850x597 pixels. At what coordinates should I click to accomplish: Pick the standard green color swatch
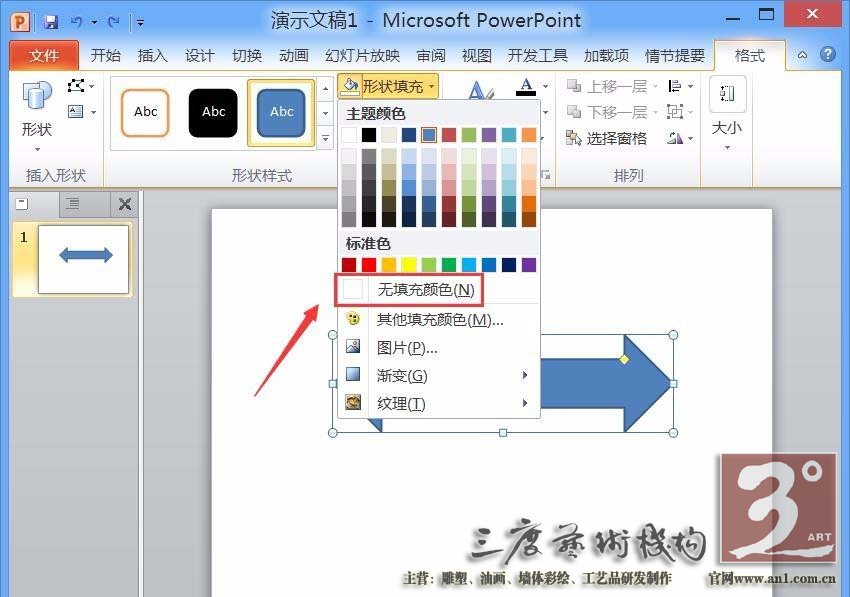449,265
